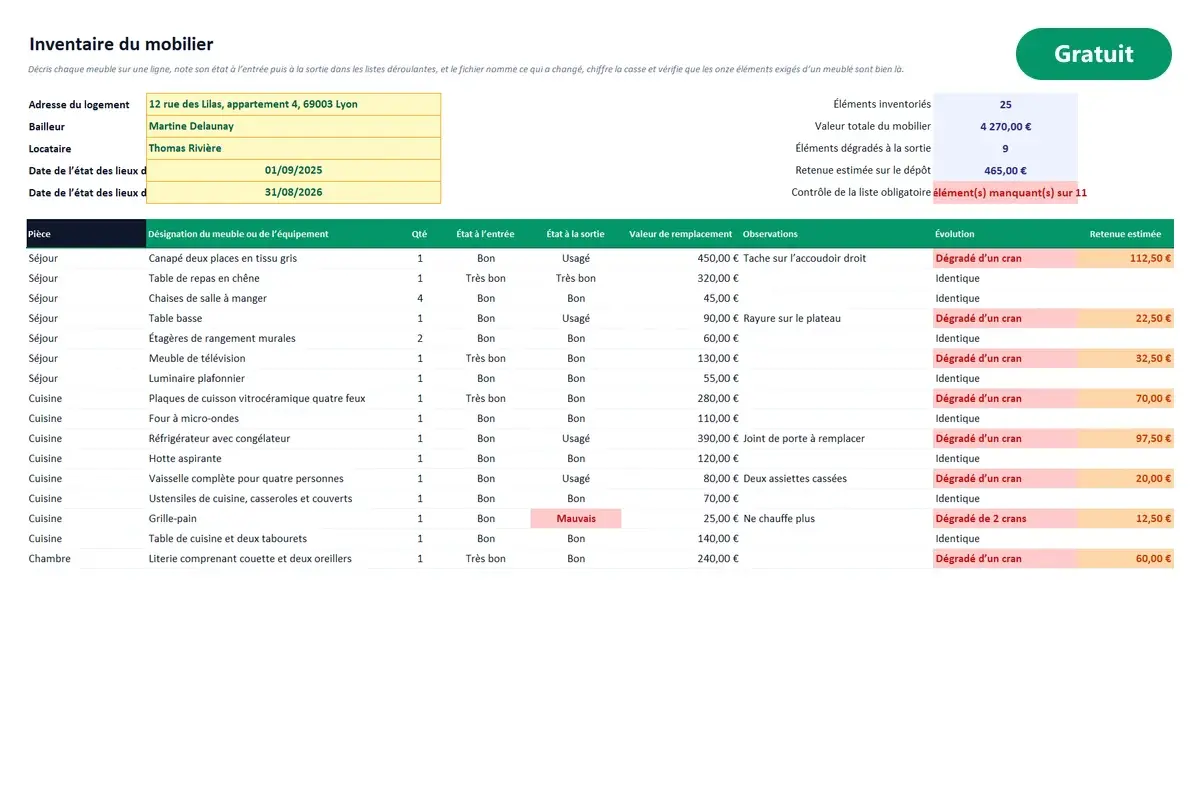This screenshot has width=1200, height=800.
Task: Click the Évolution column header
Action: coord(1004,234)
